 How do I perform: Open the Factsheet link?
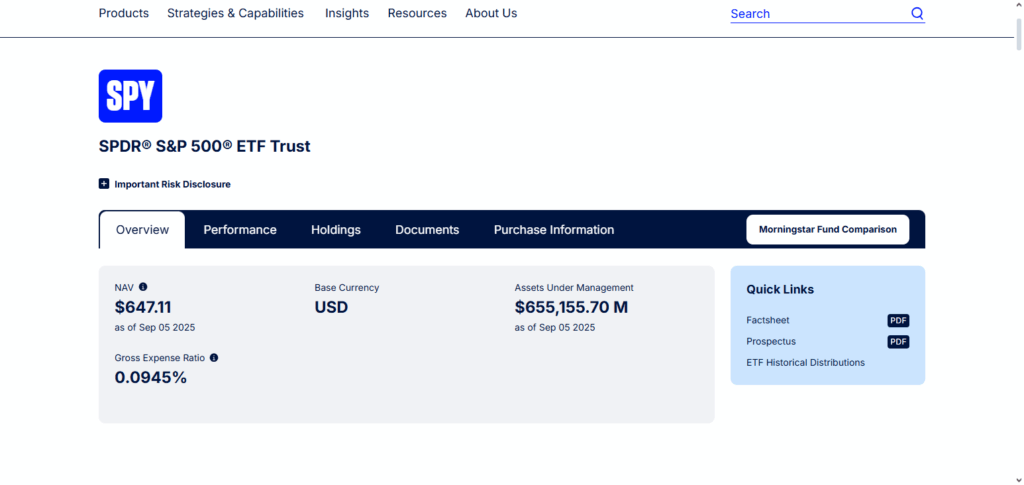(768, 321)
